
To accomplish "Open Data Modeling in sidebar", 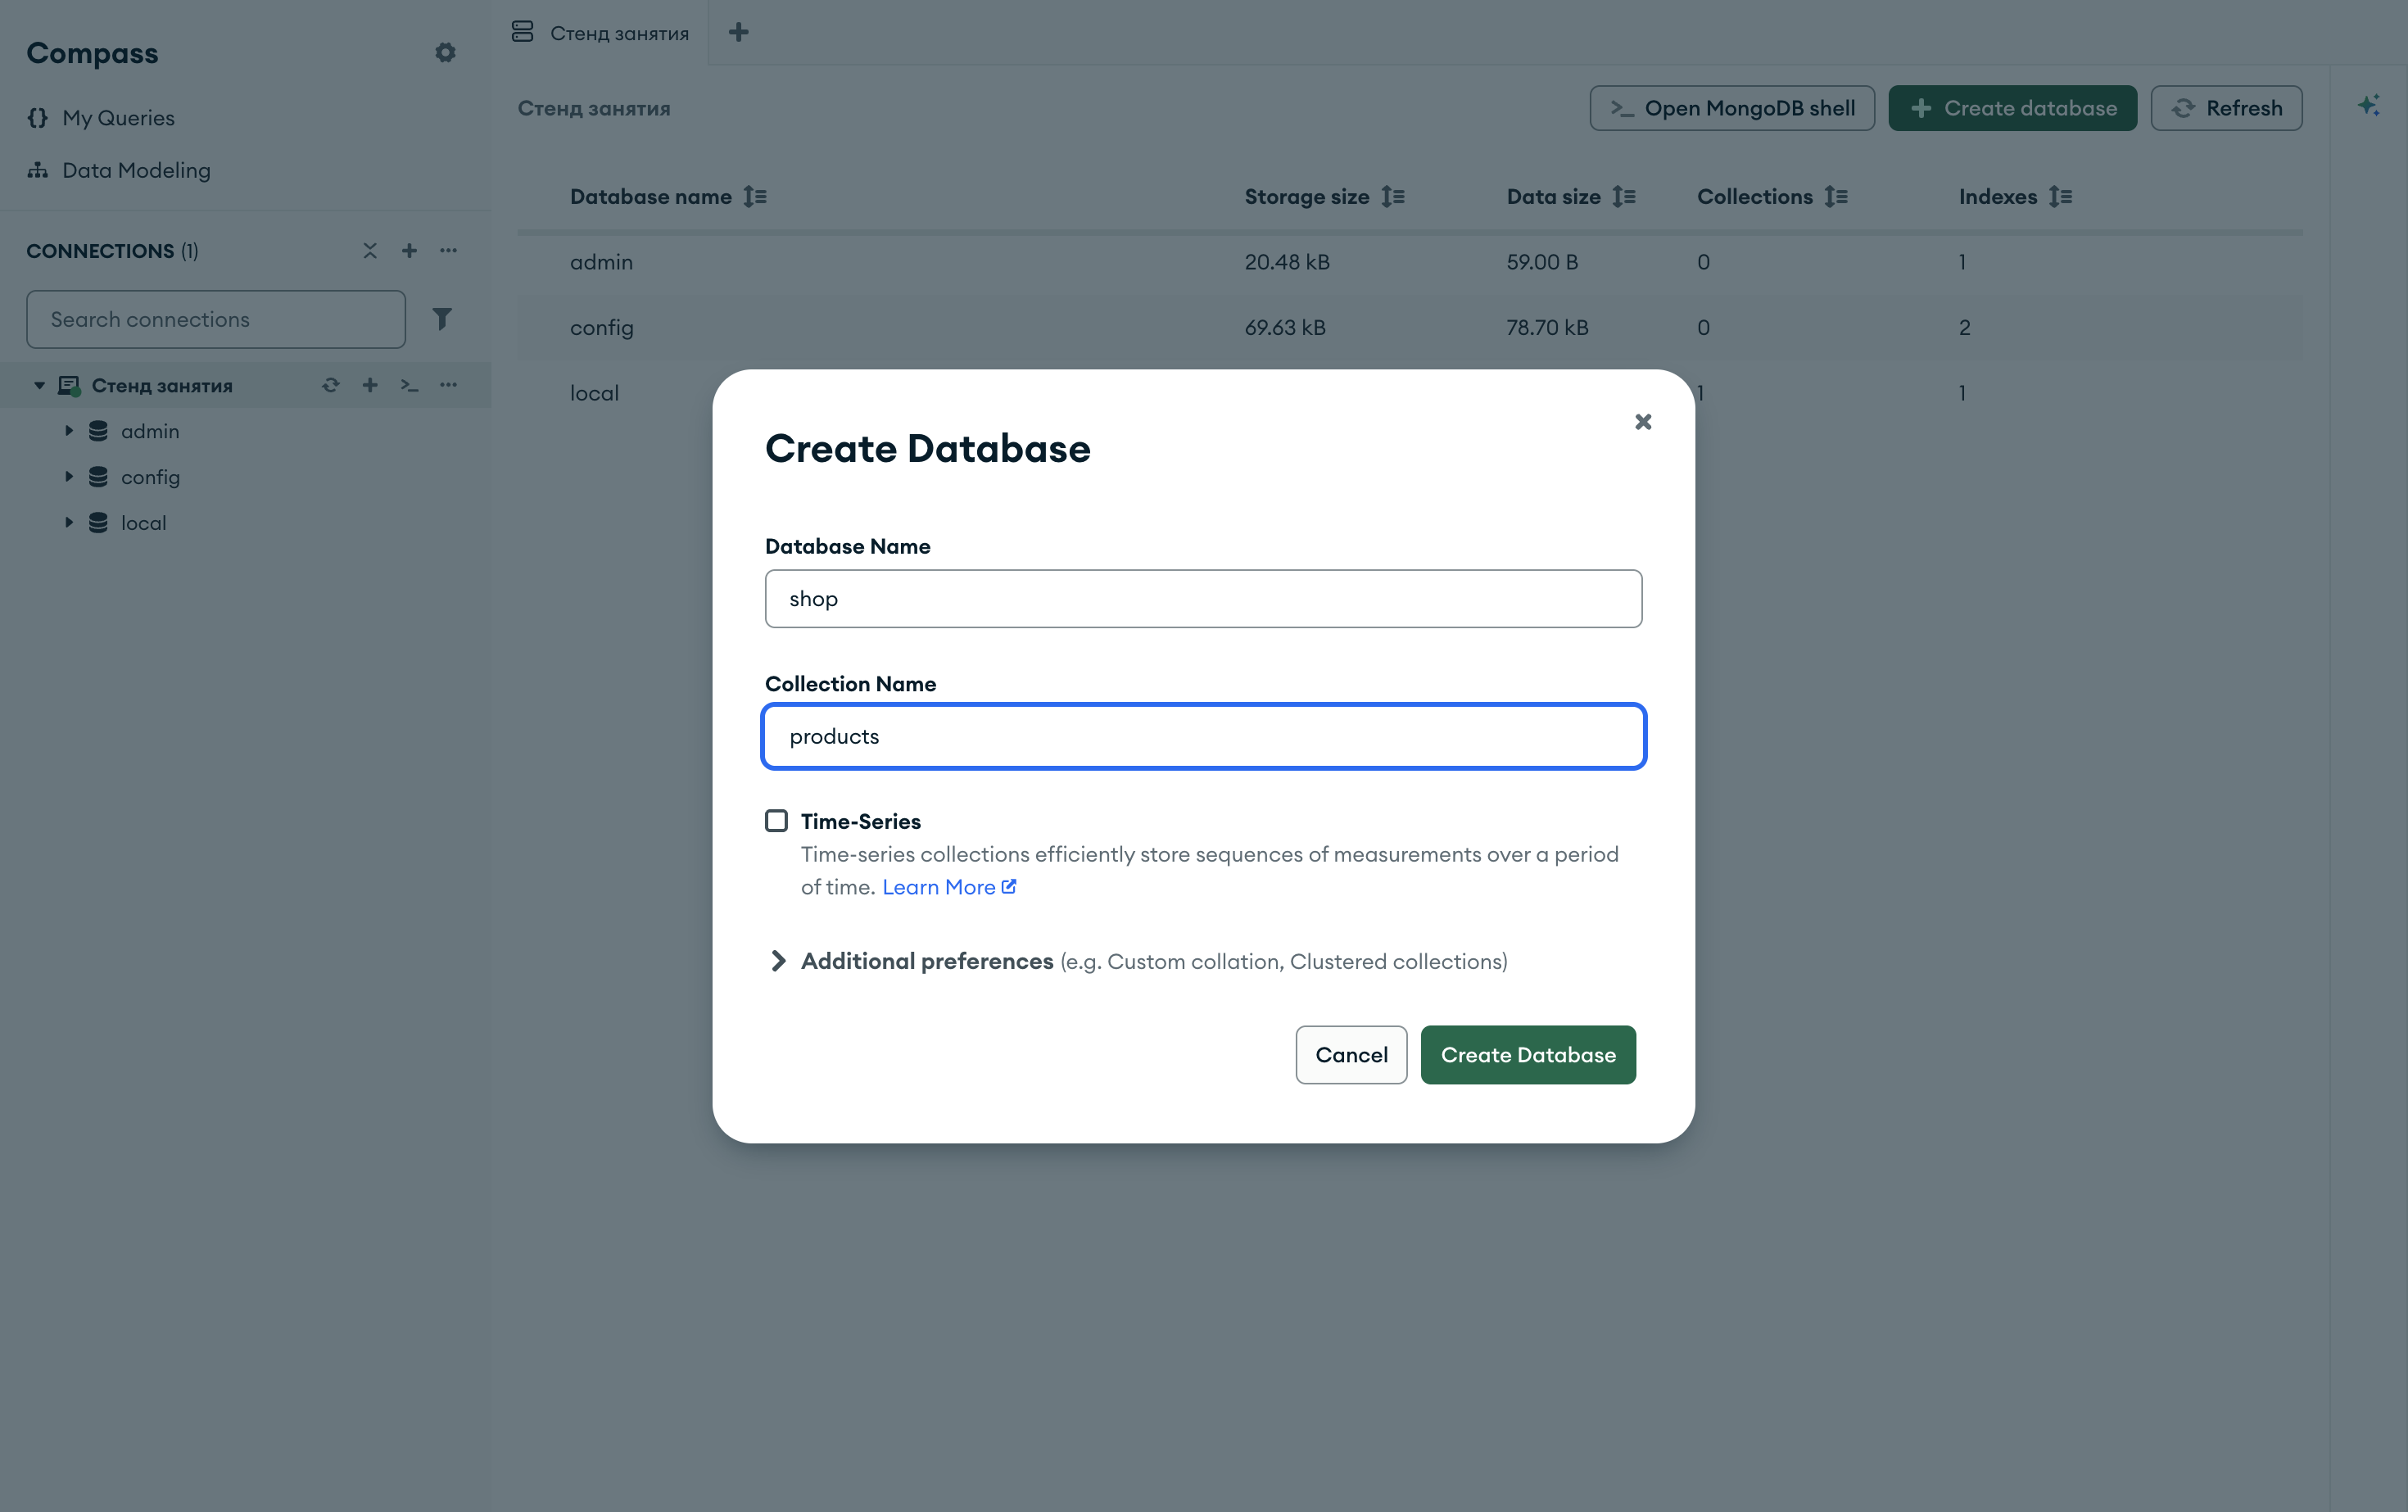I will tap(119, 170).
